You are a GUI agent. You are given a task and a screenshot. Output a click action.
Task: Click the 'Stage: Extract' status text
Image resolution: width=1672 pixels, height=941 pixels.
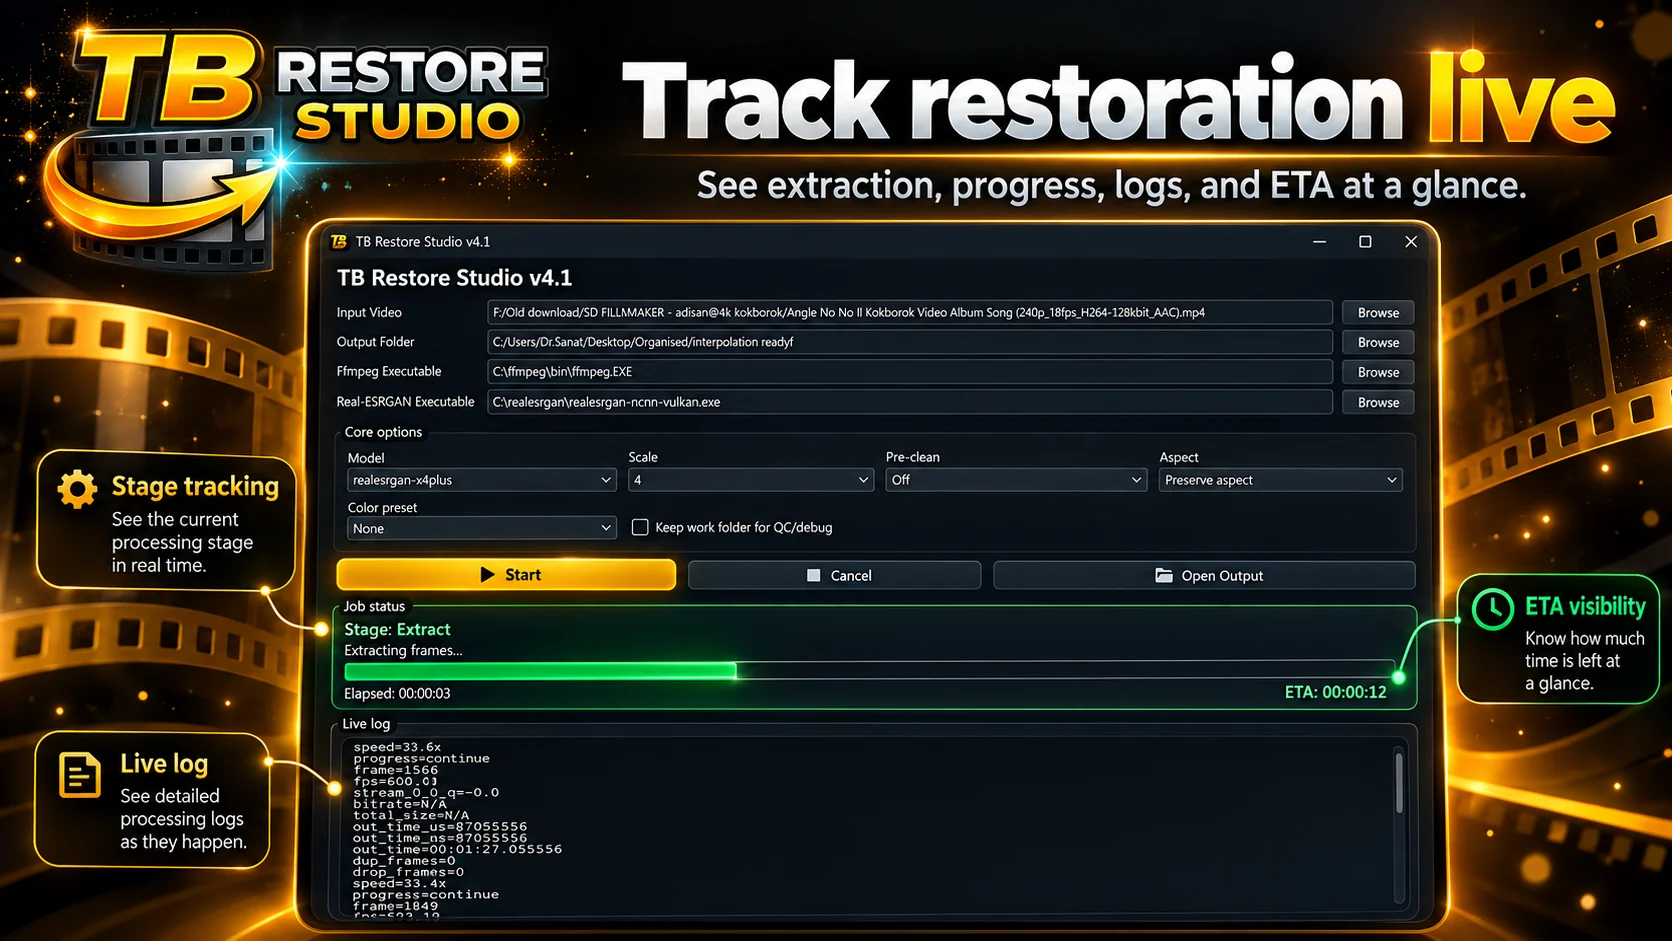point(397,629)
